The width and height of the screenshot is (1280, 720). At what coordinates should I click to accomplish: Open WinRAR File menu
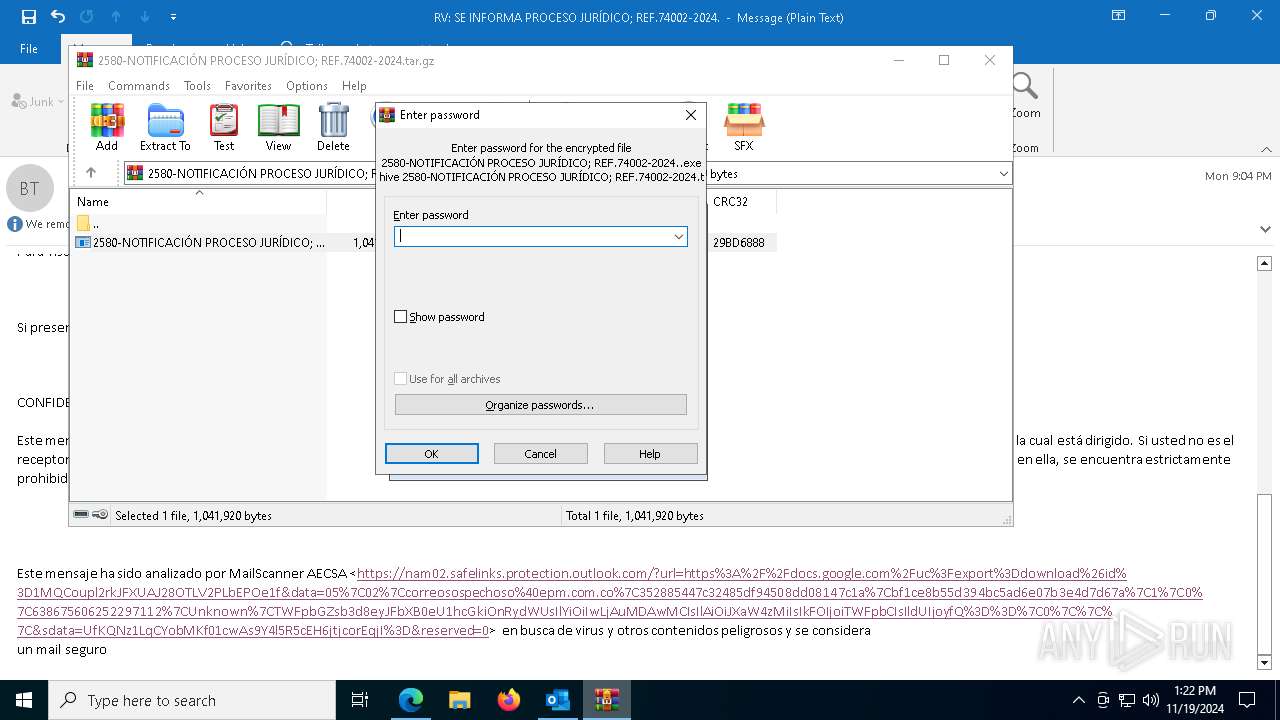tap(85, 86)
